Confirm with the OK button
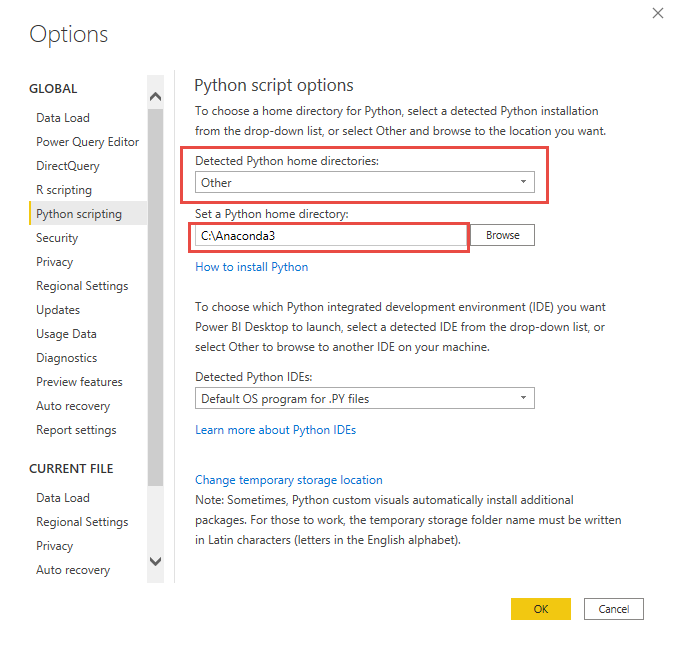This screenshot has height=649, width=674. point(540,609)
